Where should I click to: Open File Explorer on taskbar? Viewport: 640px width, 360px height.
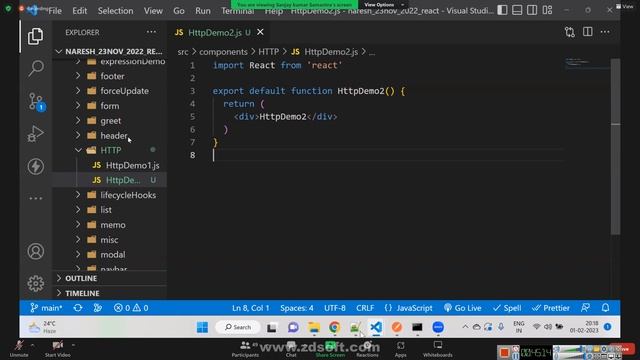(314, 327)
